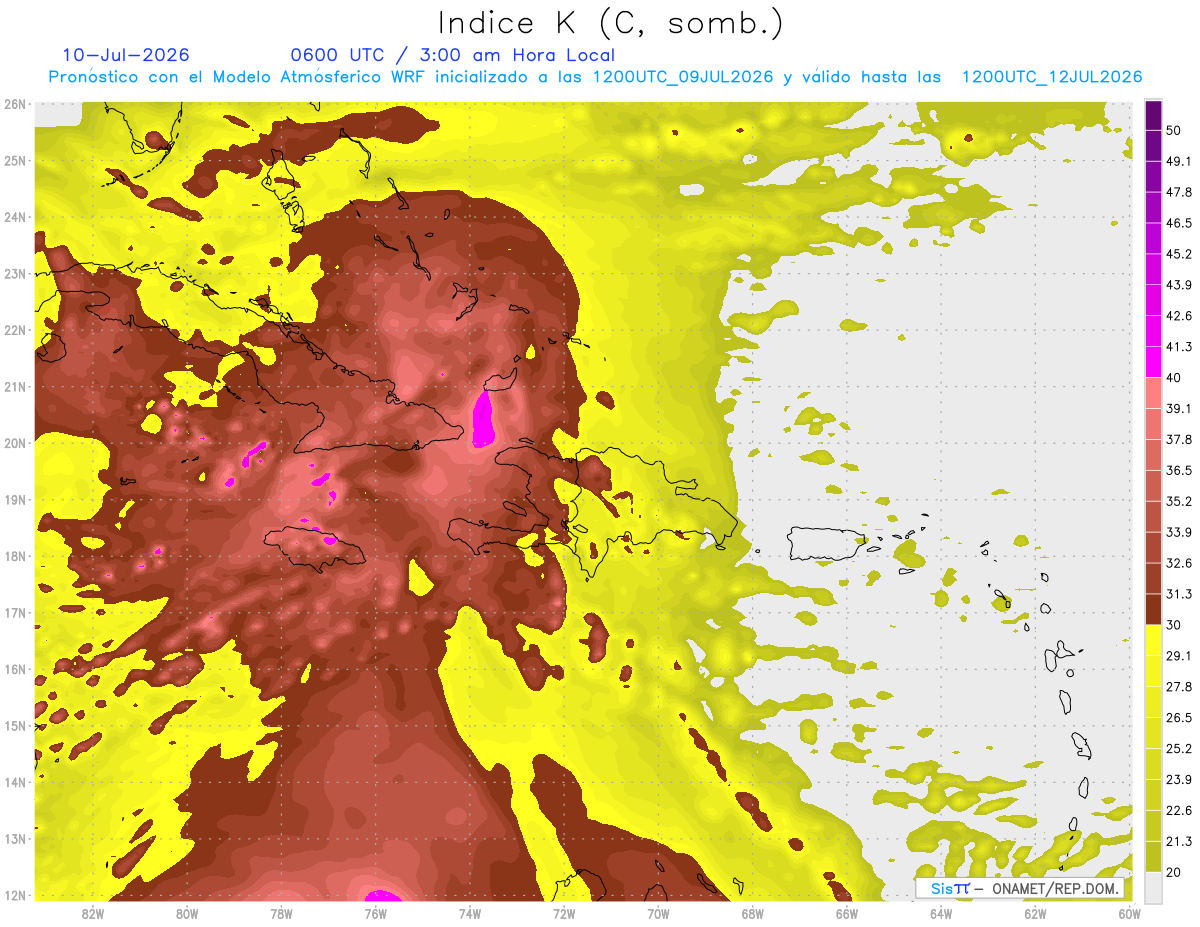
Task: Click the initialization time "1200UTC_09JUL2026"
Action: coord(683,77)
